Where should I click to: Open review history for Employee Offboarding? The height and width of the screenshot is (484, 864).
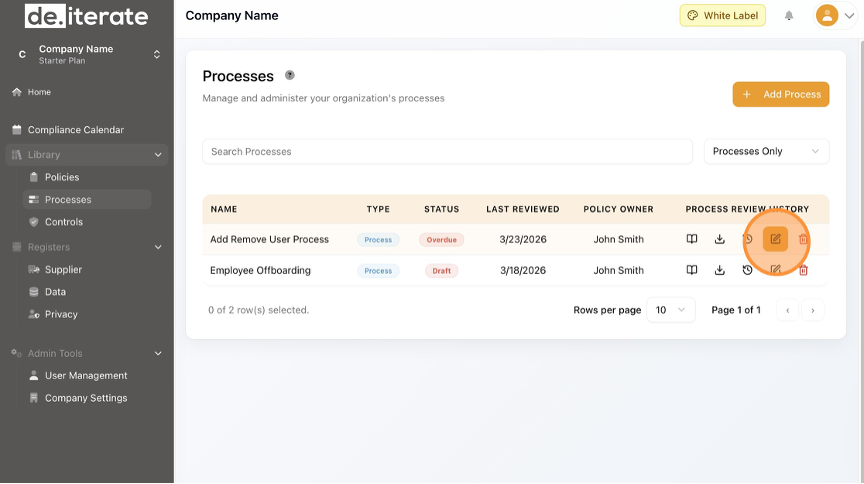747,270
